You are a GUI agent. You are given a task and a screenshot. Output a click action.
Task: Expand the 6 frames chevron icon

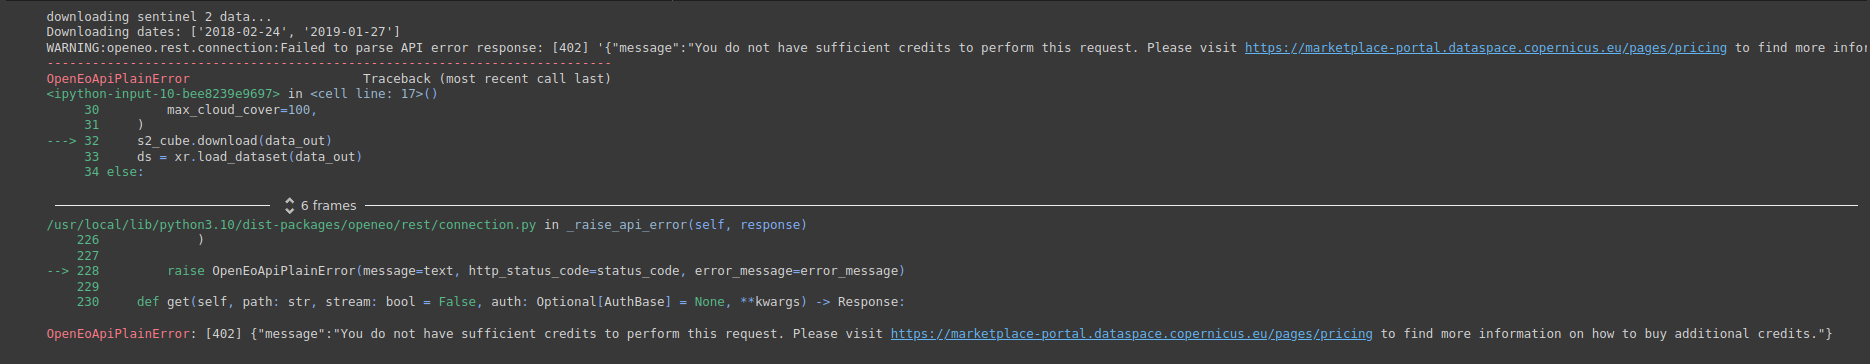pos(289,205)
